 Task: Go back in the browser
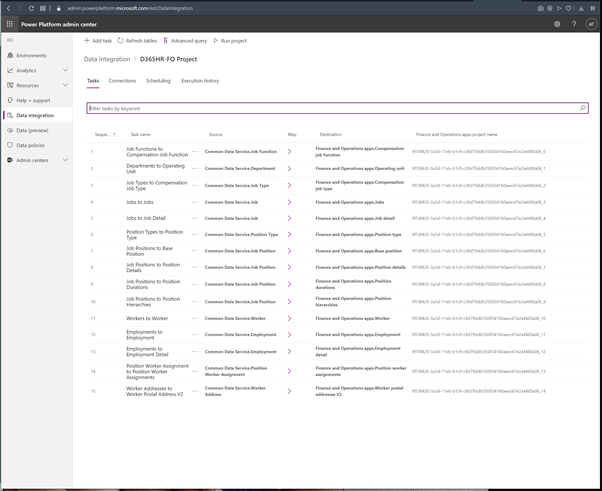8,8
